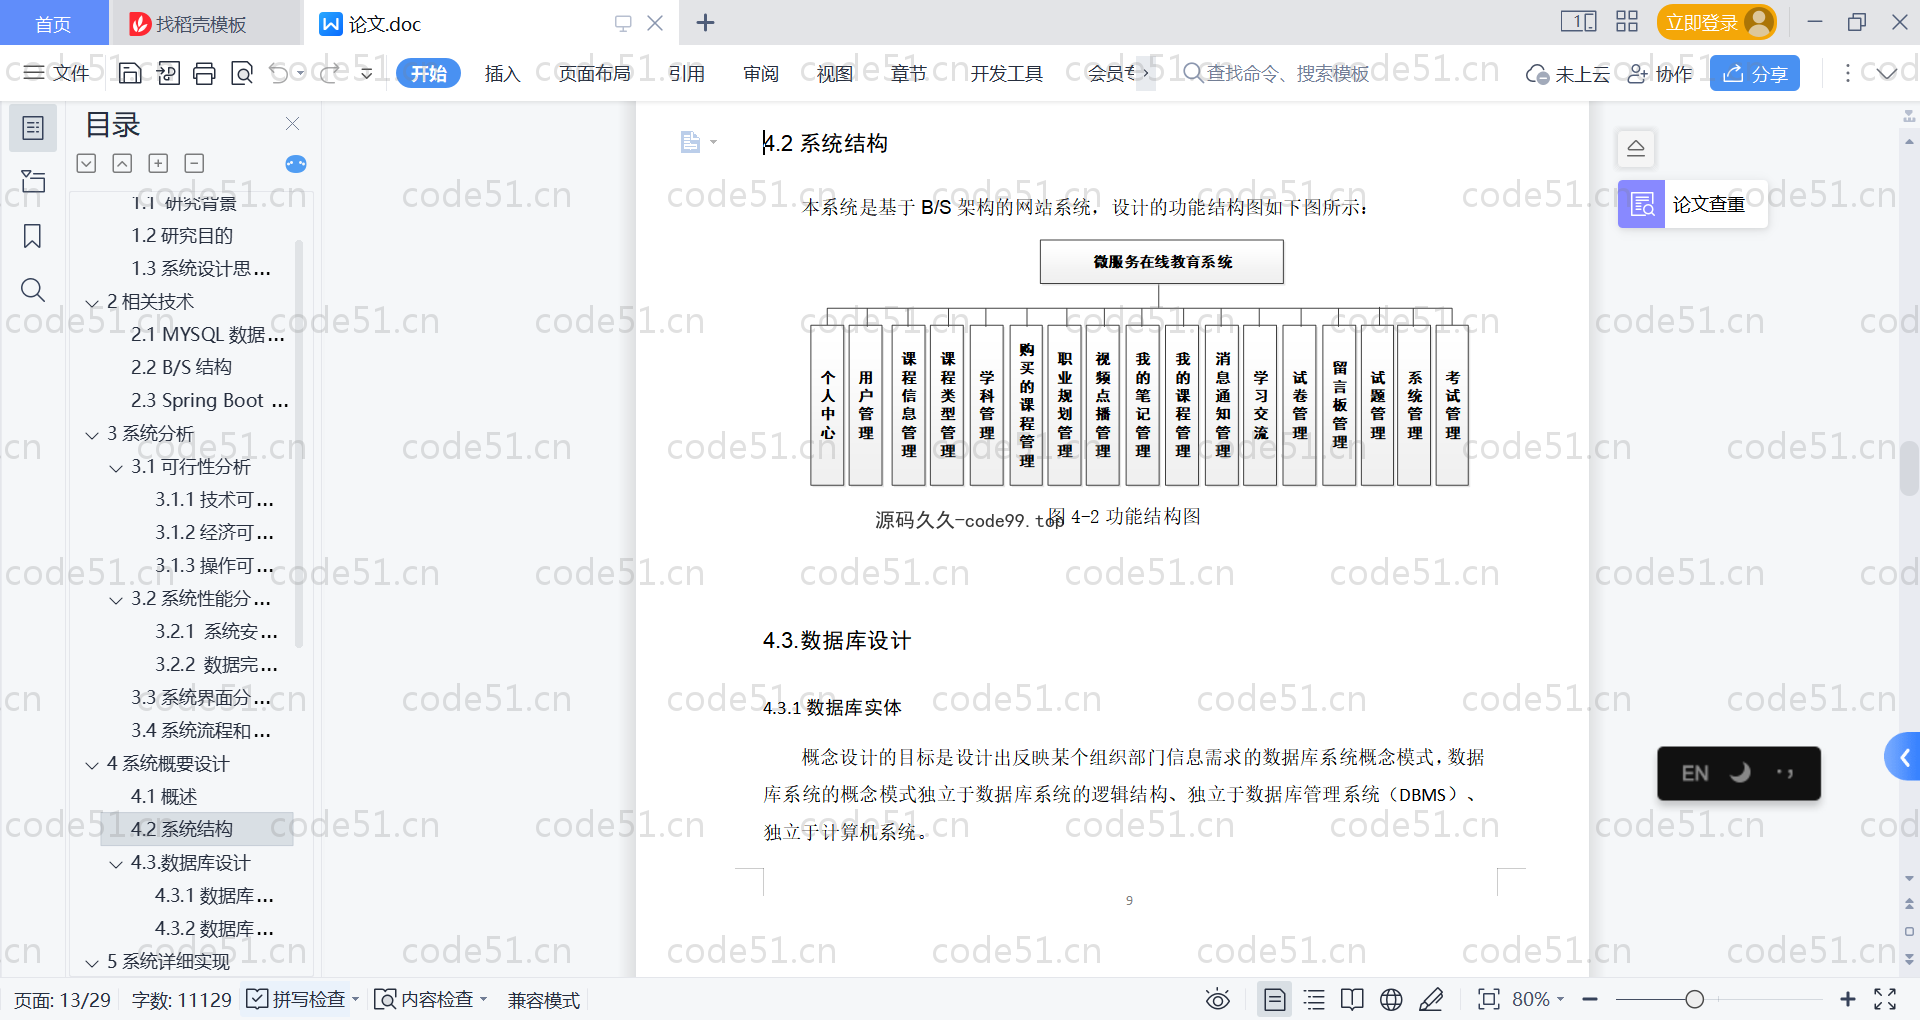Click the 未上云 cloud status button
The width and height of the screenshot is (1920, 1020).
(1567, 74)
